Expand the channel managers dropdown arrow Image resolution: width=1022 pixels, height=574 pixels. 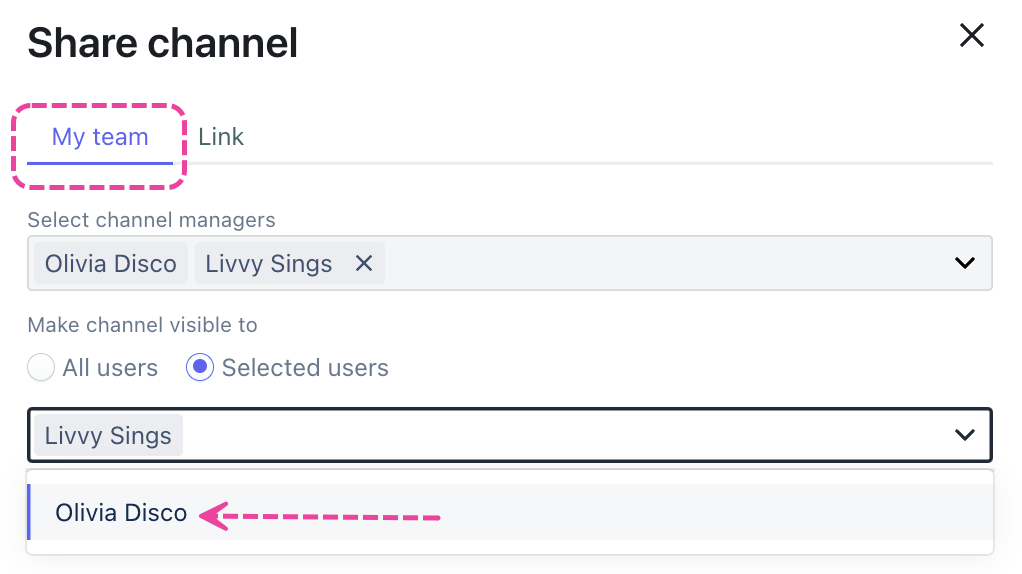tap(964, 263)
